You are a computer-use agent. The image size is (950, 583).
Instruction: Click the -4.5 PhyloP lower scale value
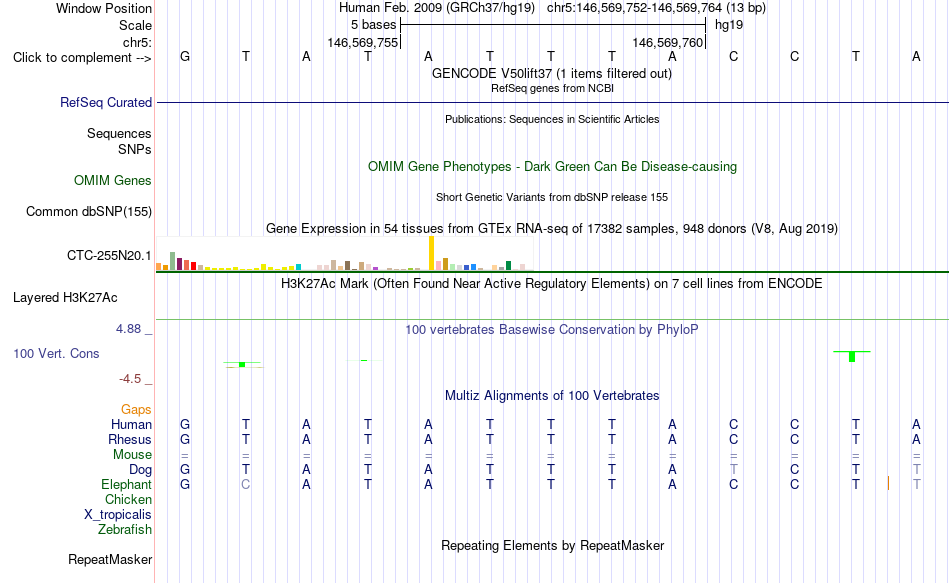(x=130, y=379)
